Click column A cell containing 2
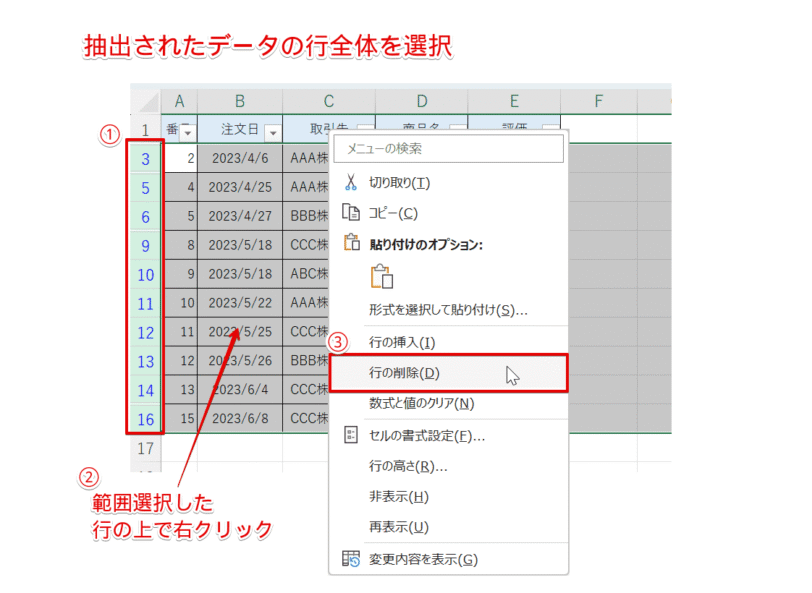812x593 pixels. pos(179,158)
